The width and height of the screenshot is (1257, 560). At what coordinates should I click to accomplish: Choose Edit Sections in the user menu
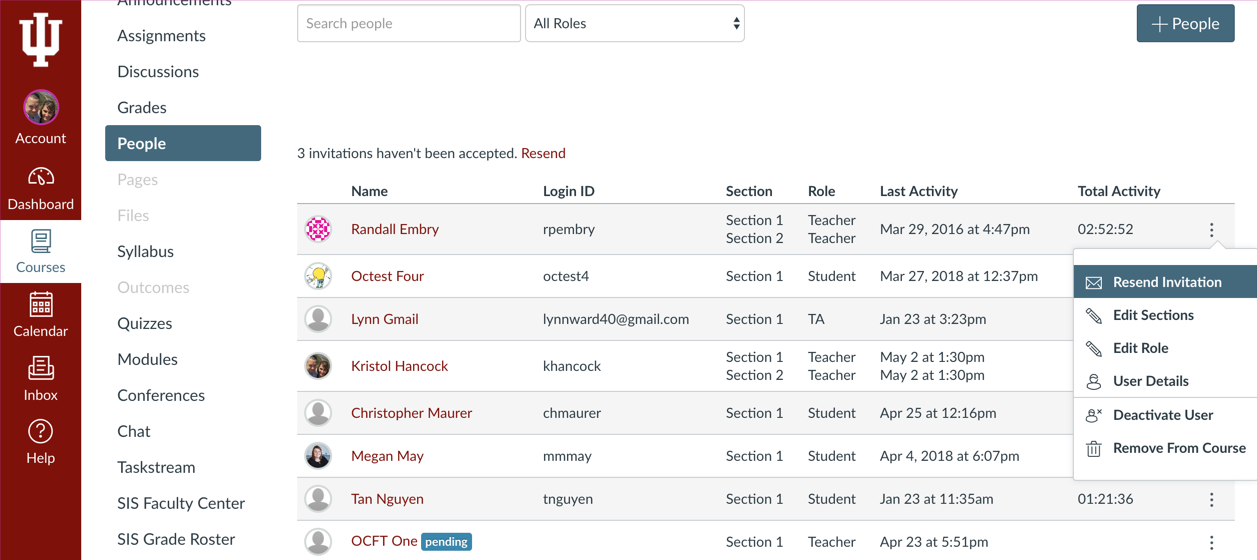(1165, 315)
